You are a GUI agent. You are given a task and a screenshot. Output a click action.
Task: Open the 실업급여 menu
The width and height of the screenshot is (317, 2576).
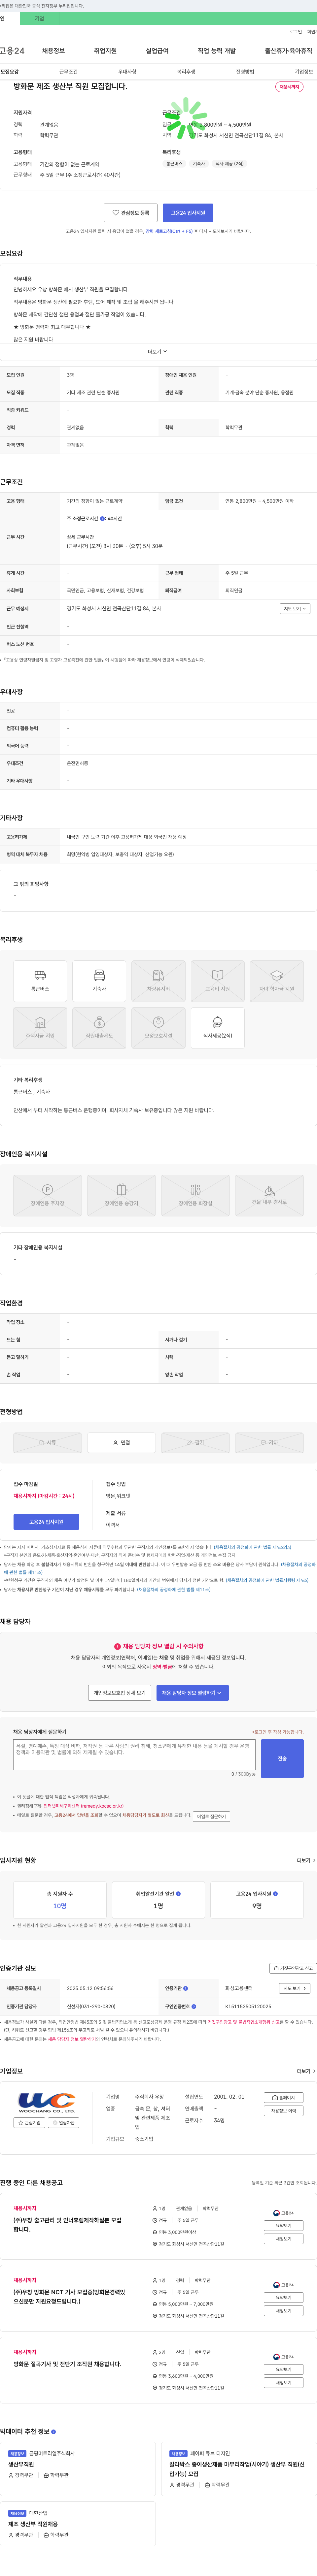[157, 51]
